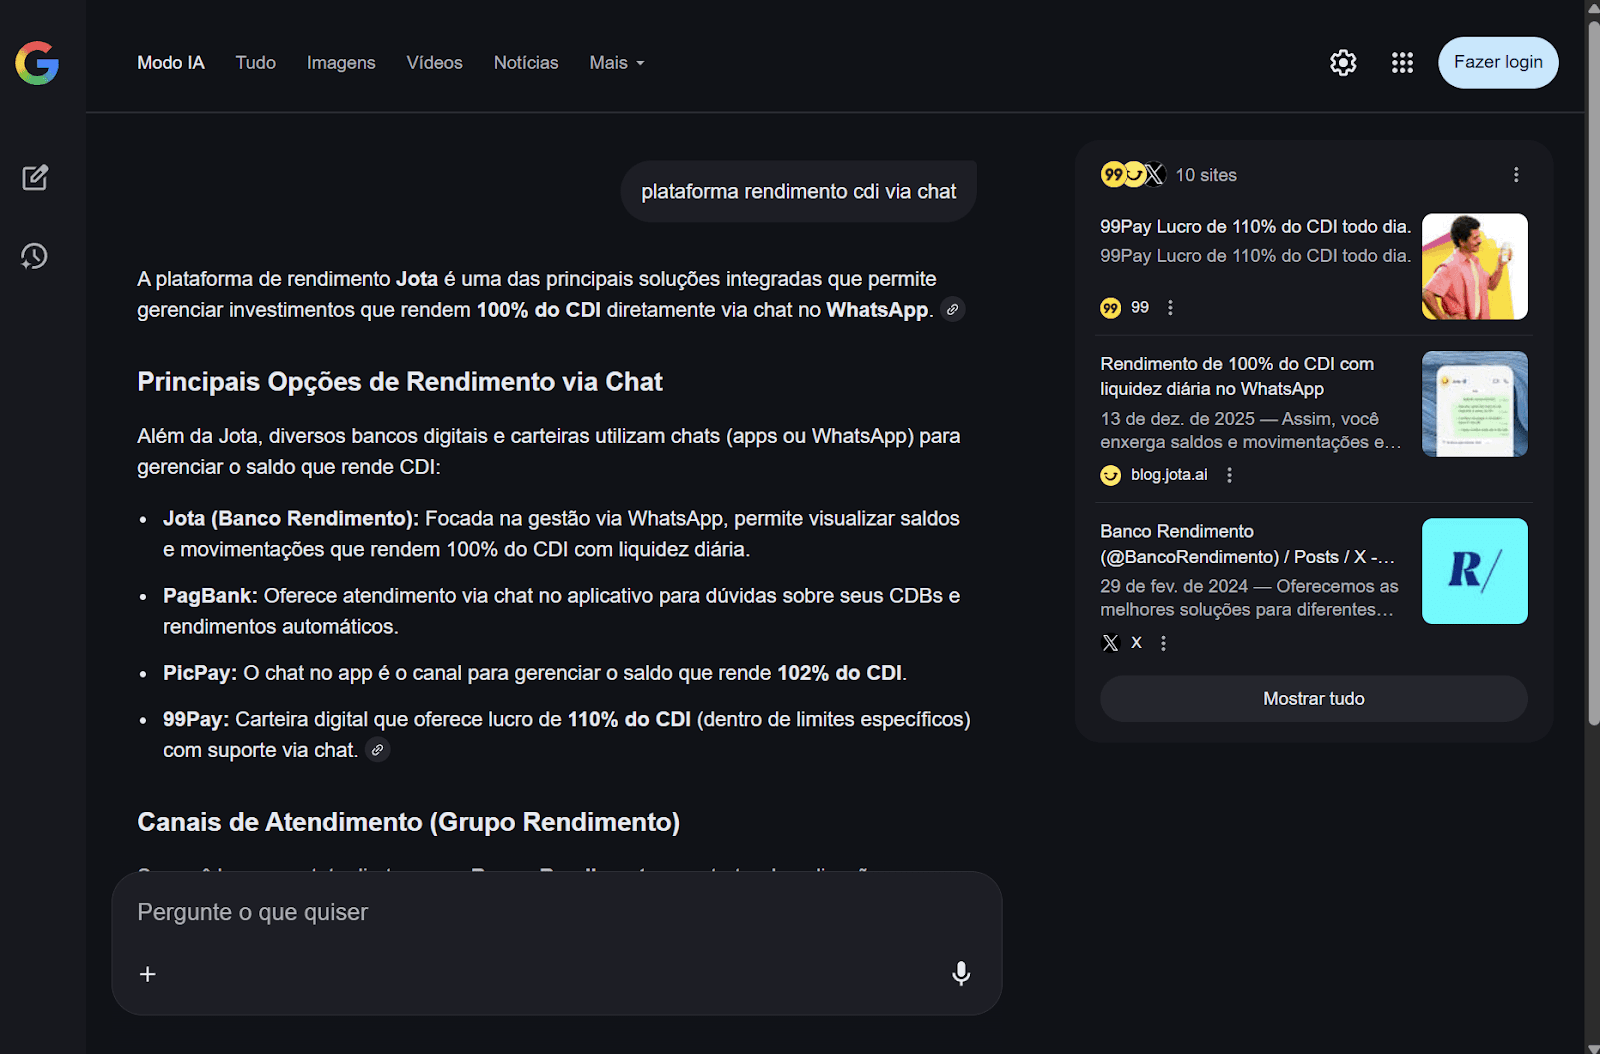Viewport: 1600px width, 1054px height.
Task: Click the Fazer login button
Action: coord(1498,63)
